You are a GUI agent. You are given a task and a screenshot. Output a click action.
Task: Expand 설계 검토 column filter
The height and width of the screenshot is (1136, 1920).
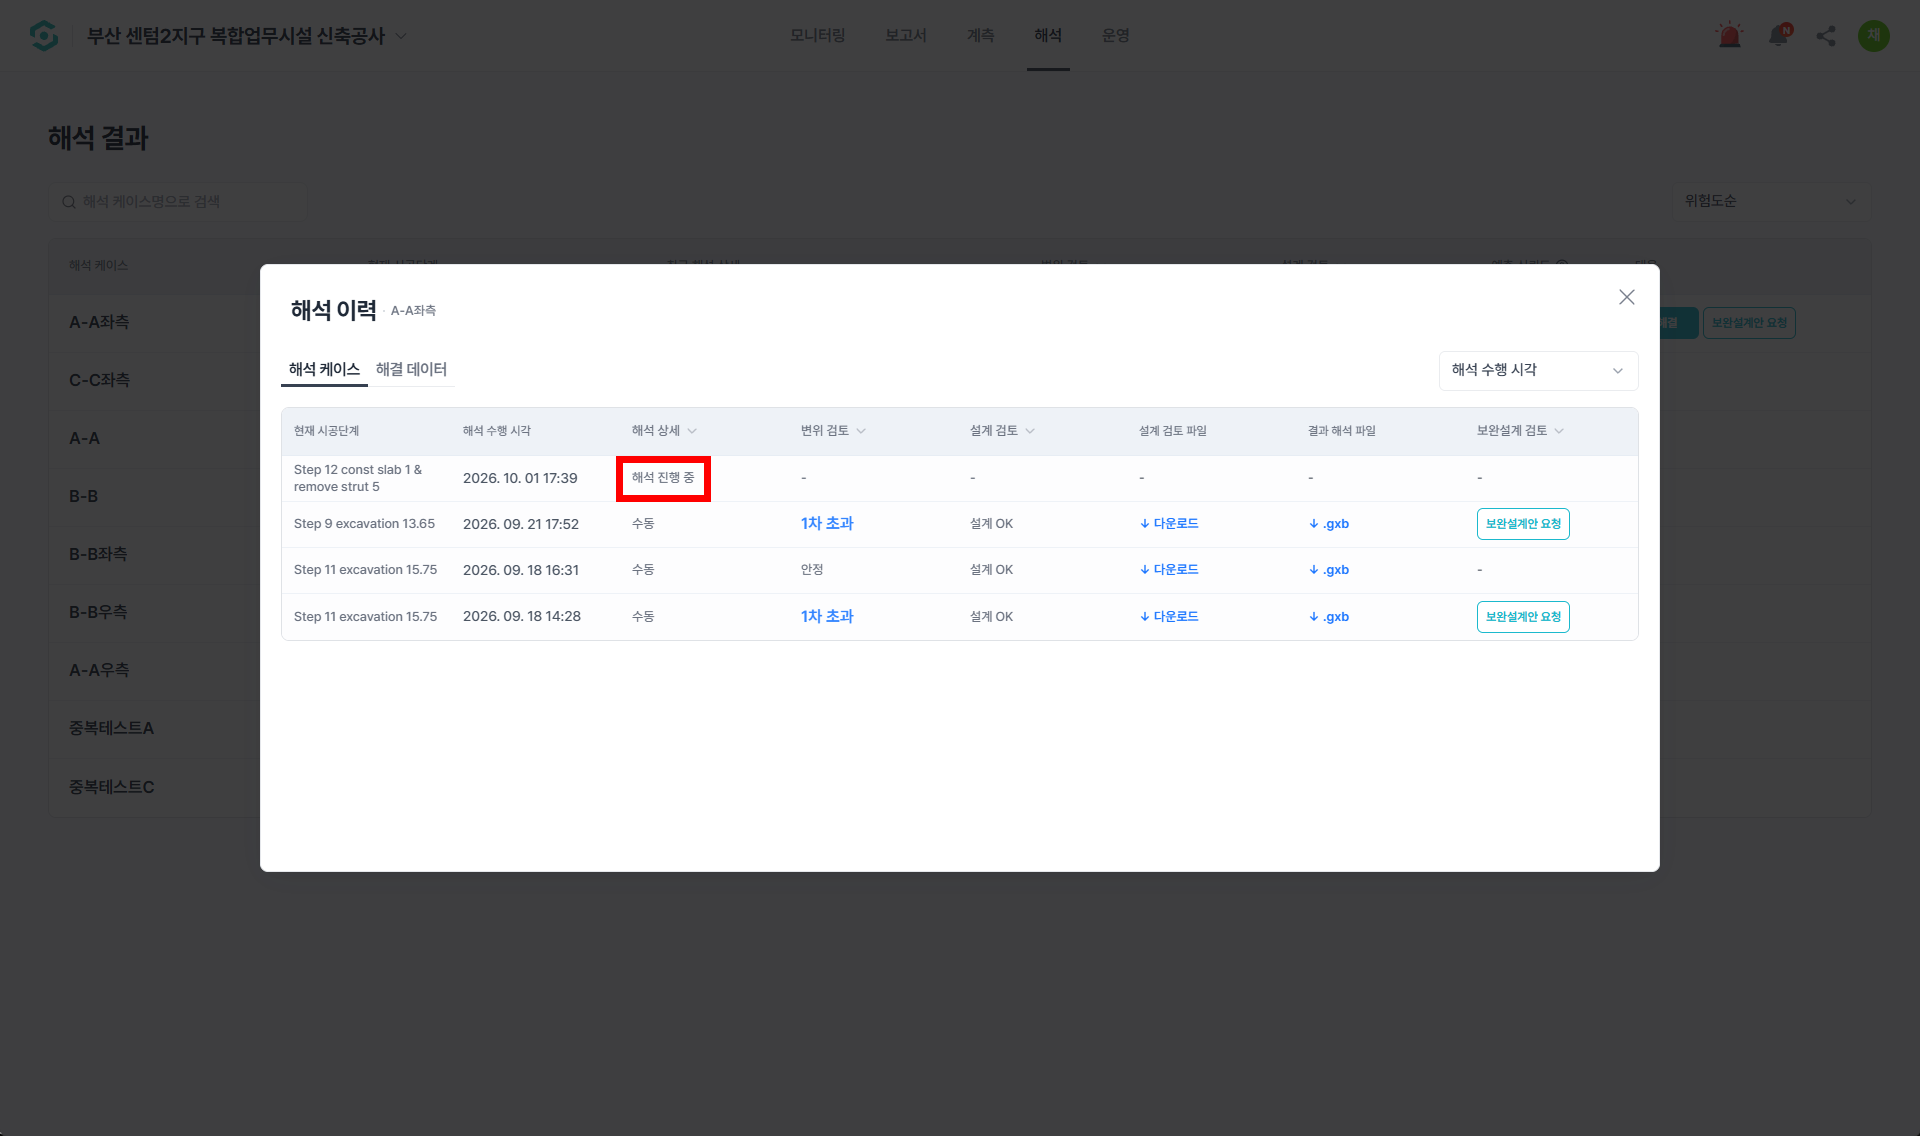coord(1030,431)
